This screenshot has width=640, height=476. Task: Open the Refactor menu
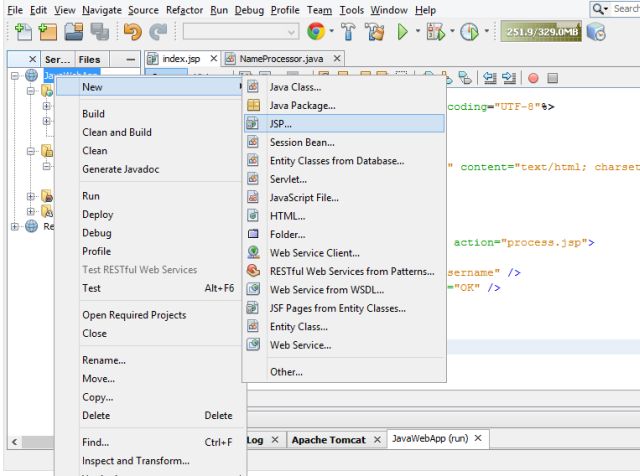pos(184,10)
